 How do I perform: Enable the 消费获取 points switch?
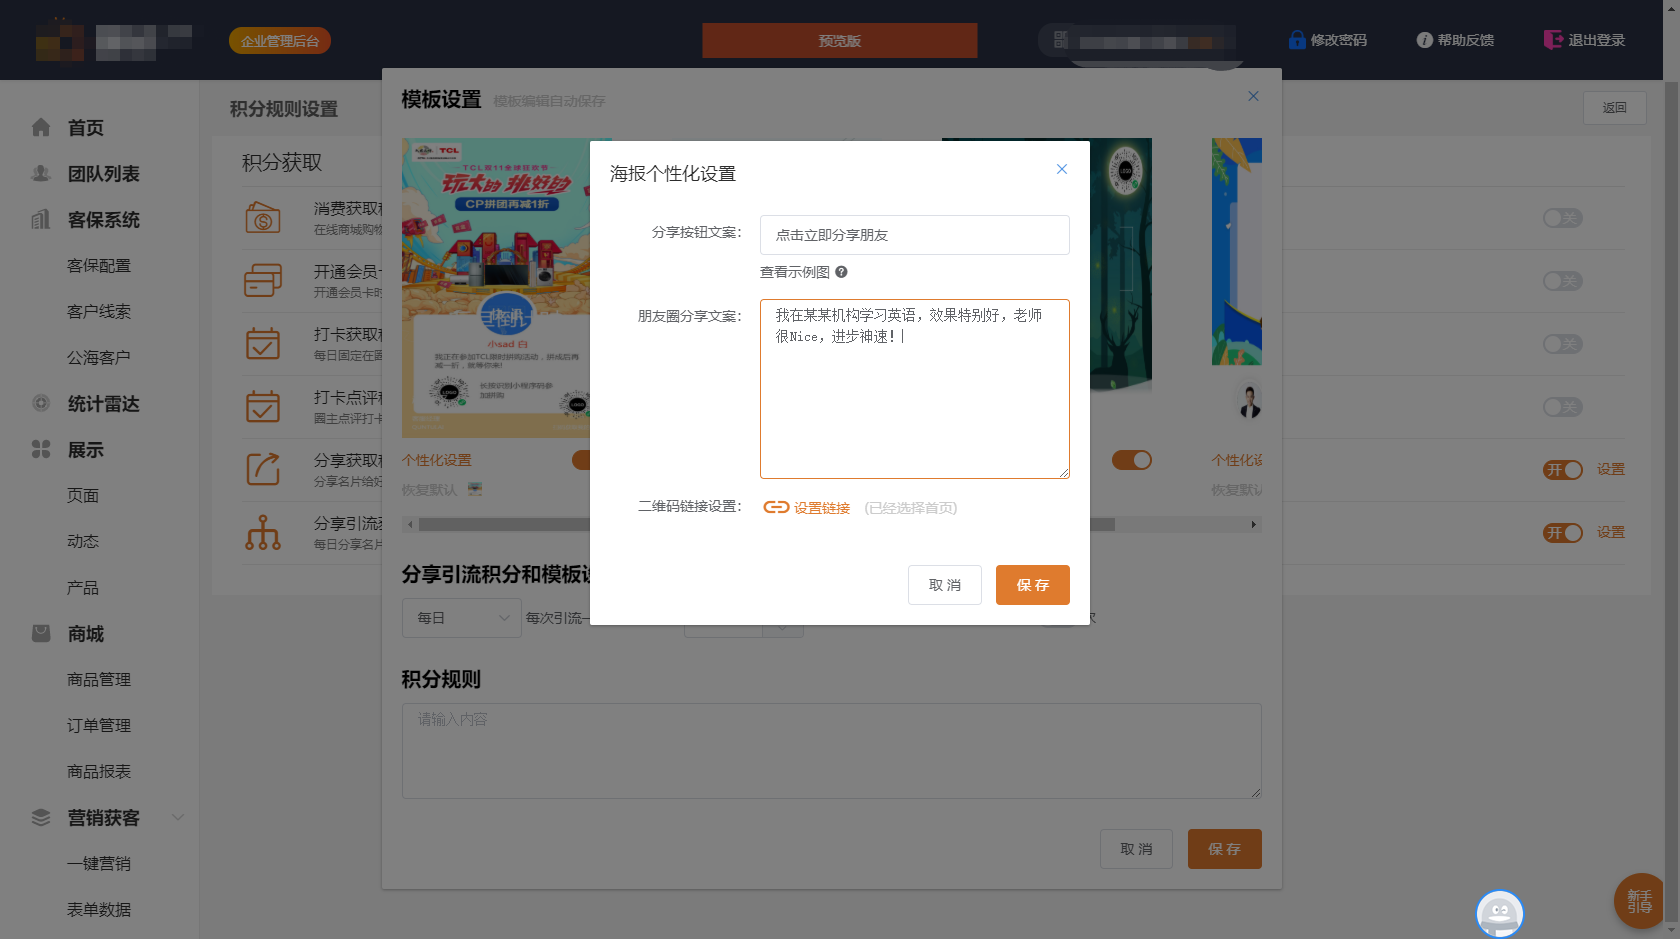(1562, 218)
